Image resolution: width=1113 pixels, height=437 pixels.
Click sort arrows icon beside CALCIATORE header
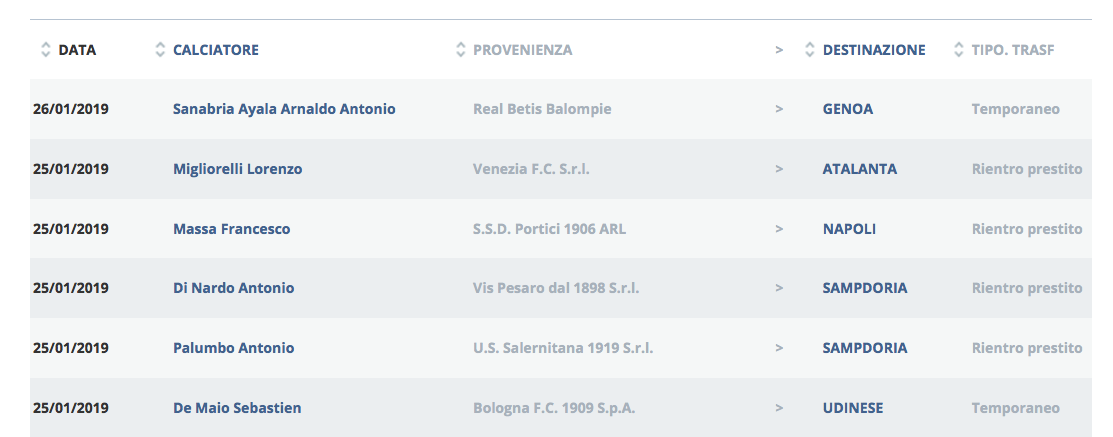[x=160, y=50]
